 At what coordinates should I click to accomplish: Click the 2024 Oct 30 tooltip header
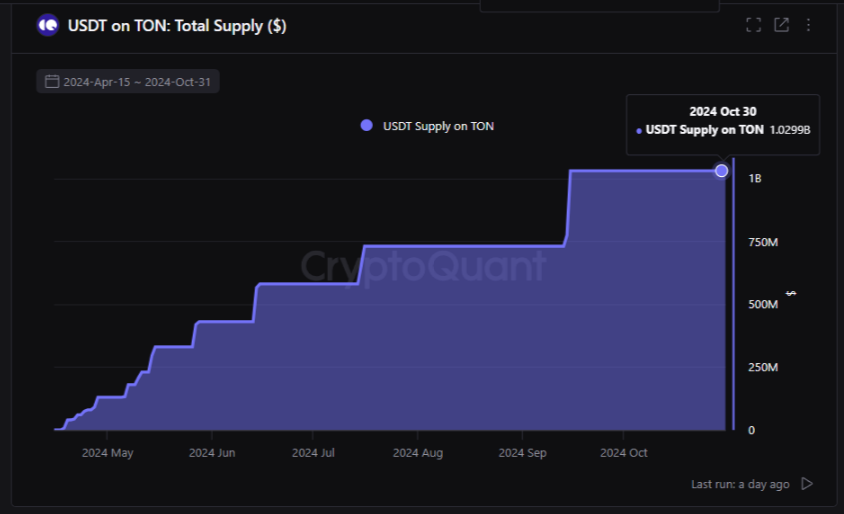pyautogui.click(x=723, y=111)
